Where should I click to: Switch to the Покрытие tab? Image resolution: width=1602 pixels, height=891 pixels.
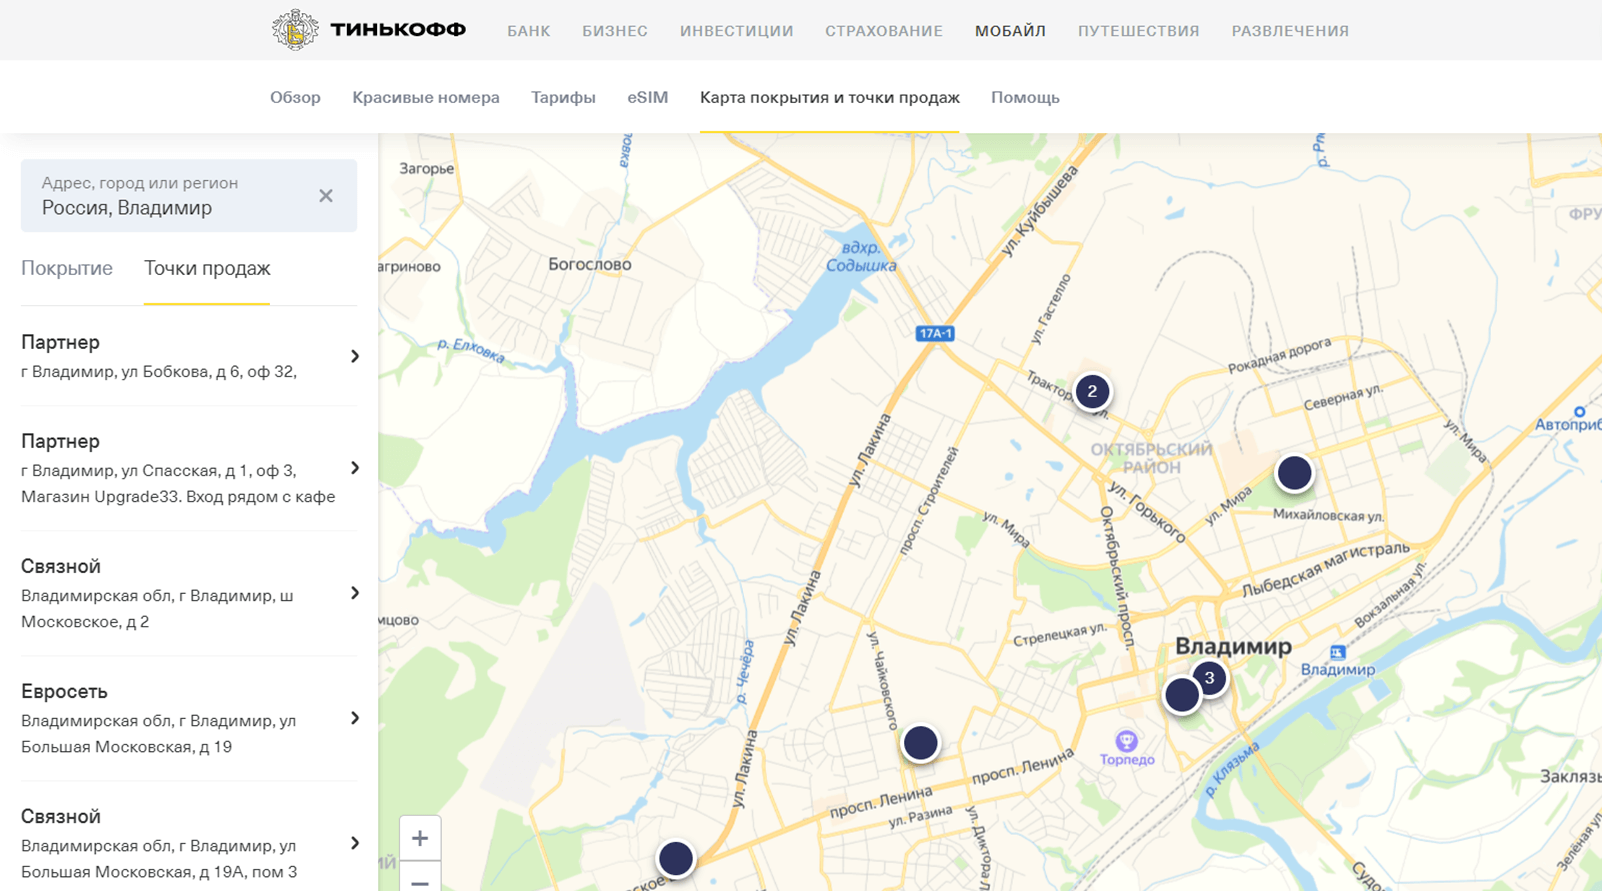(x=67, y=268)
